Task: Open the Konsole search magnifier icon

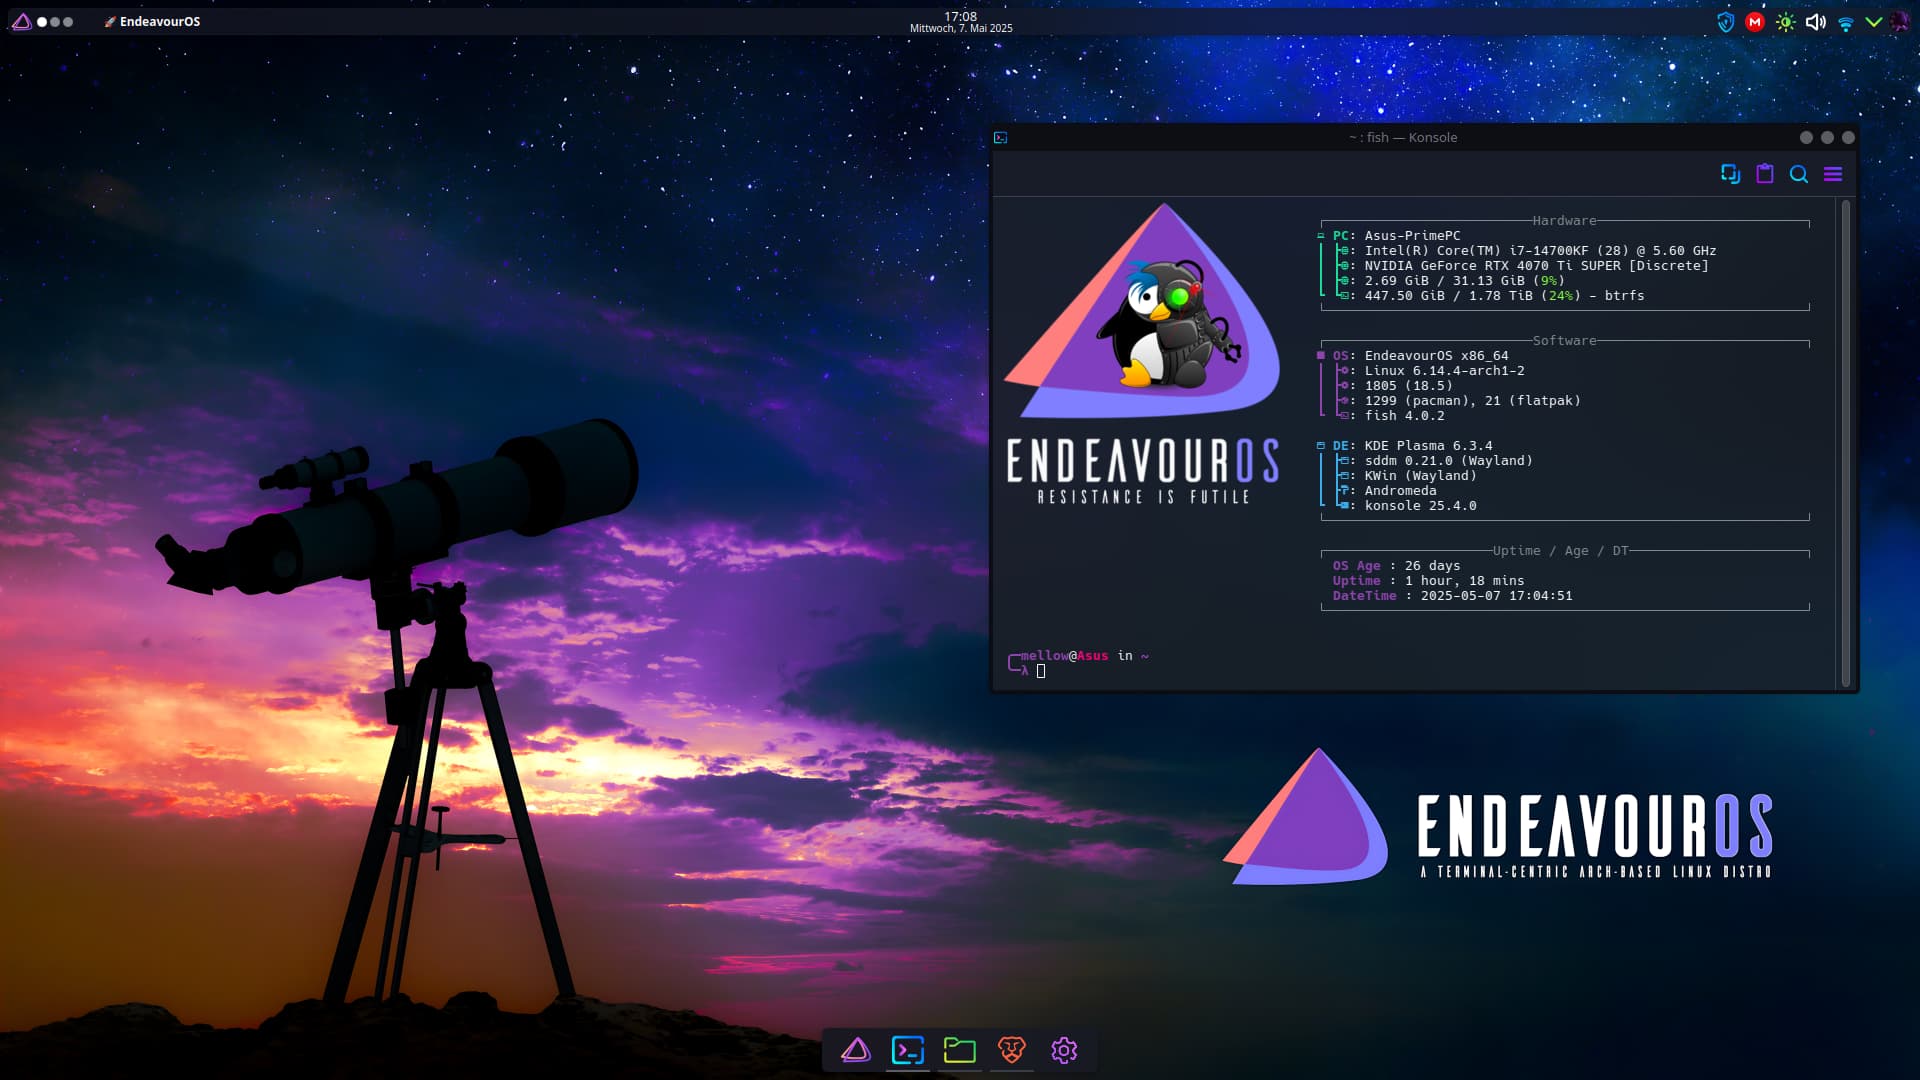Action: pyautogui.click(x=1799, y=174)
